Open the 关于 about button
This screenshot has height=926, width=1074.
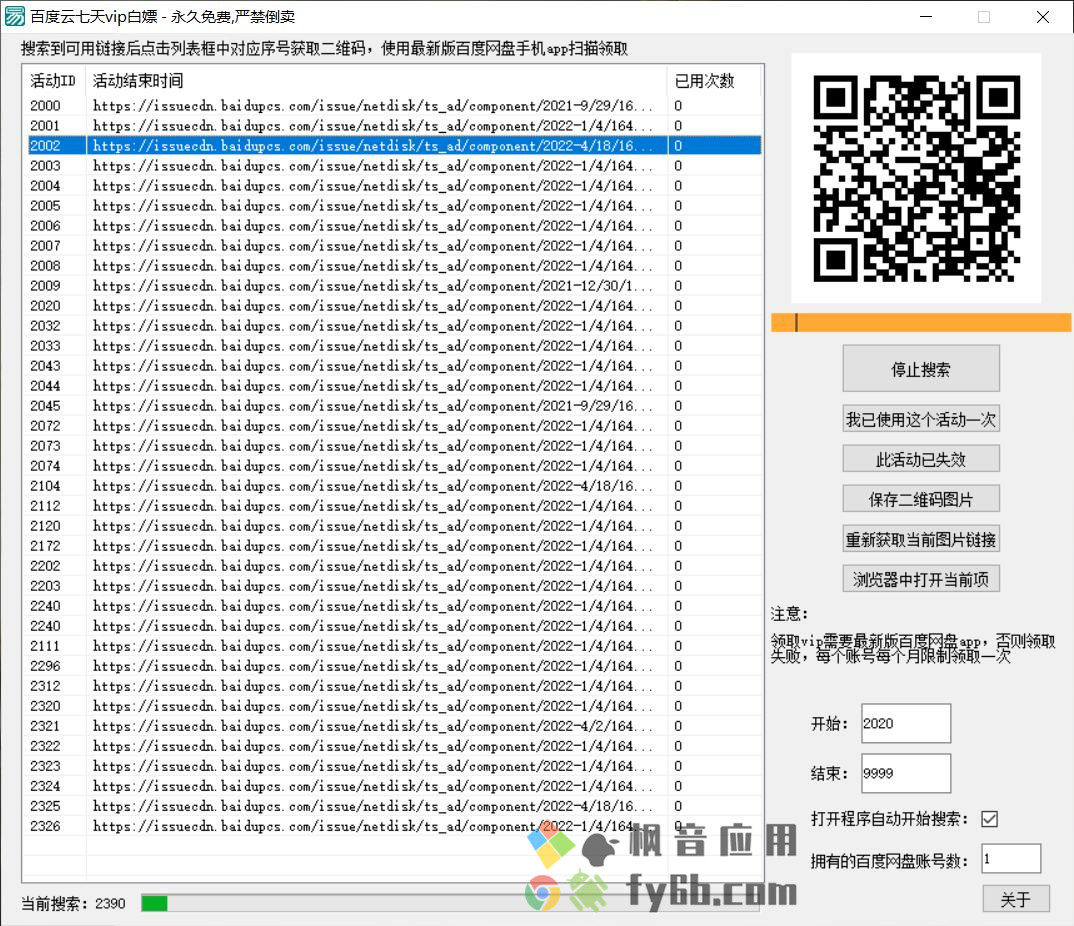[x=1016, y=899]
